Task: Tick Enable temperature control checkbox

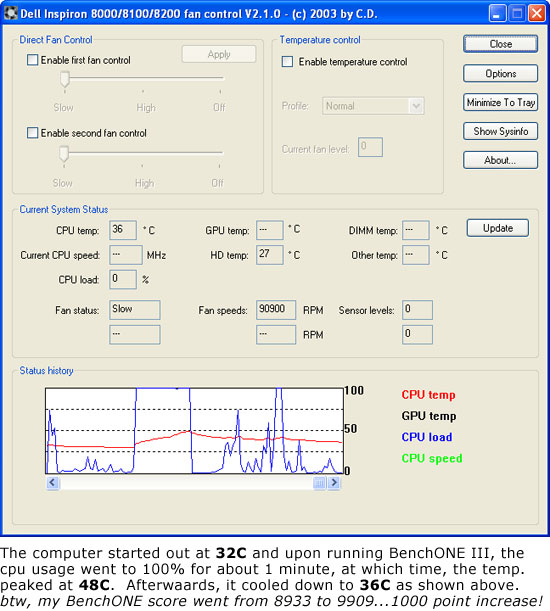Action: tap(287, 62)
